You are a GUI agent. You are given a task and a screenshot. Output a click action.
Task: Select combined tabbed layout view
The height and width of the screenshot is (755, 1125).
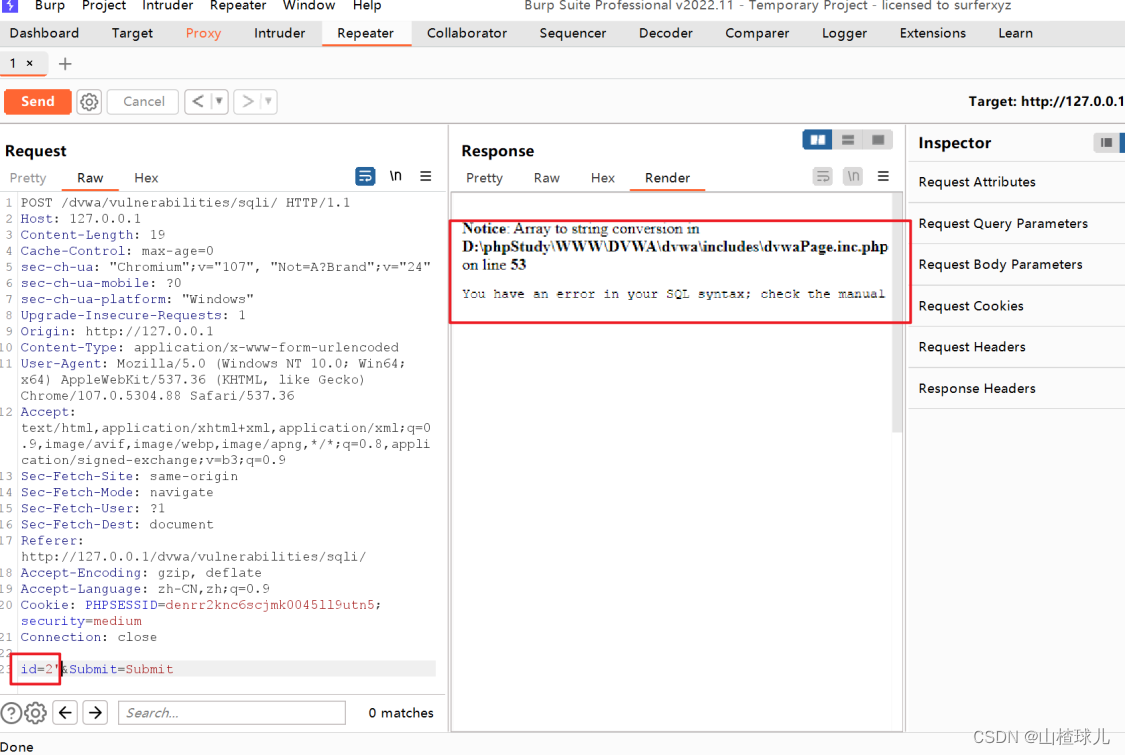[877, 140]
